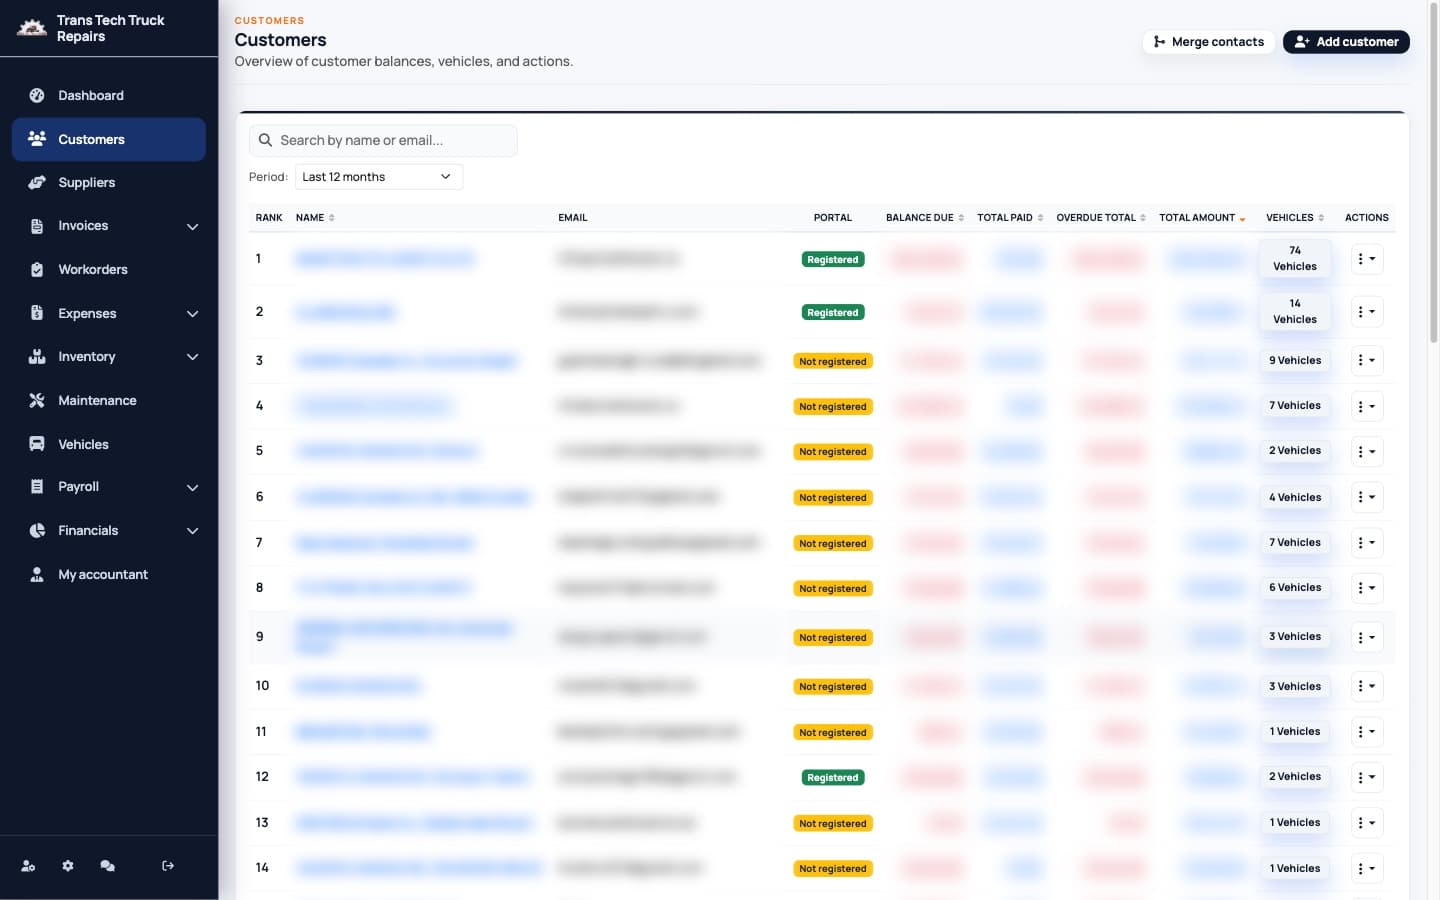The height and width of the screenshot is (900, 1440).
Task: Open the '6 Vehicles' badge for rank 8
Action: pyautogui.click(x=1295, y=587)
